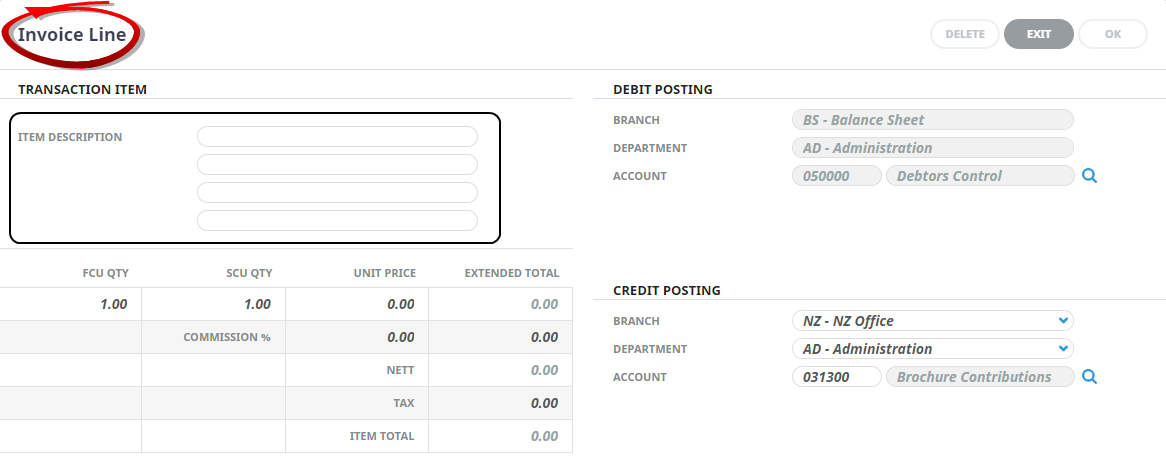Click the fourth Item Description line

click(x=337, y=221)
